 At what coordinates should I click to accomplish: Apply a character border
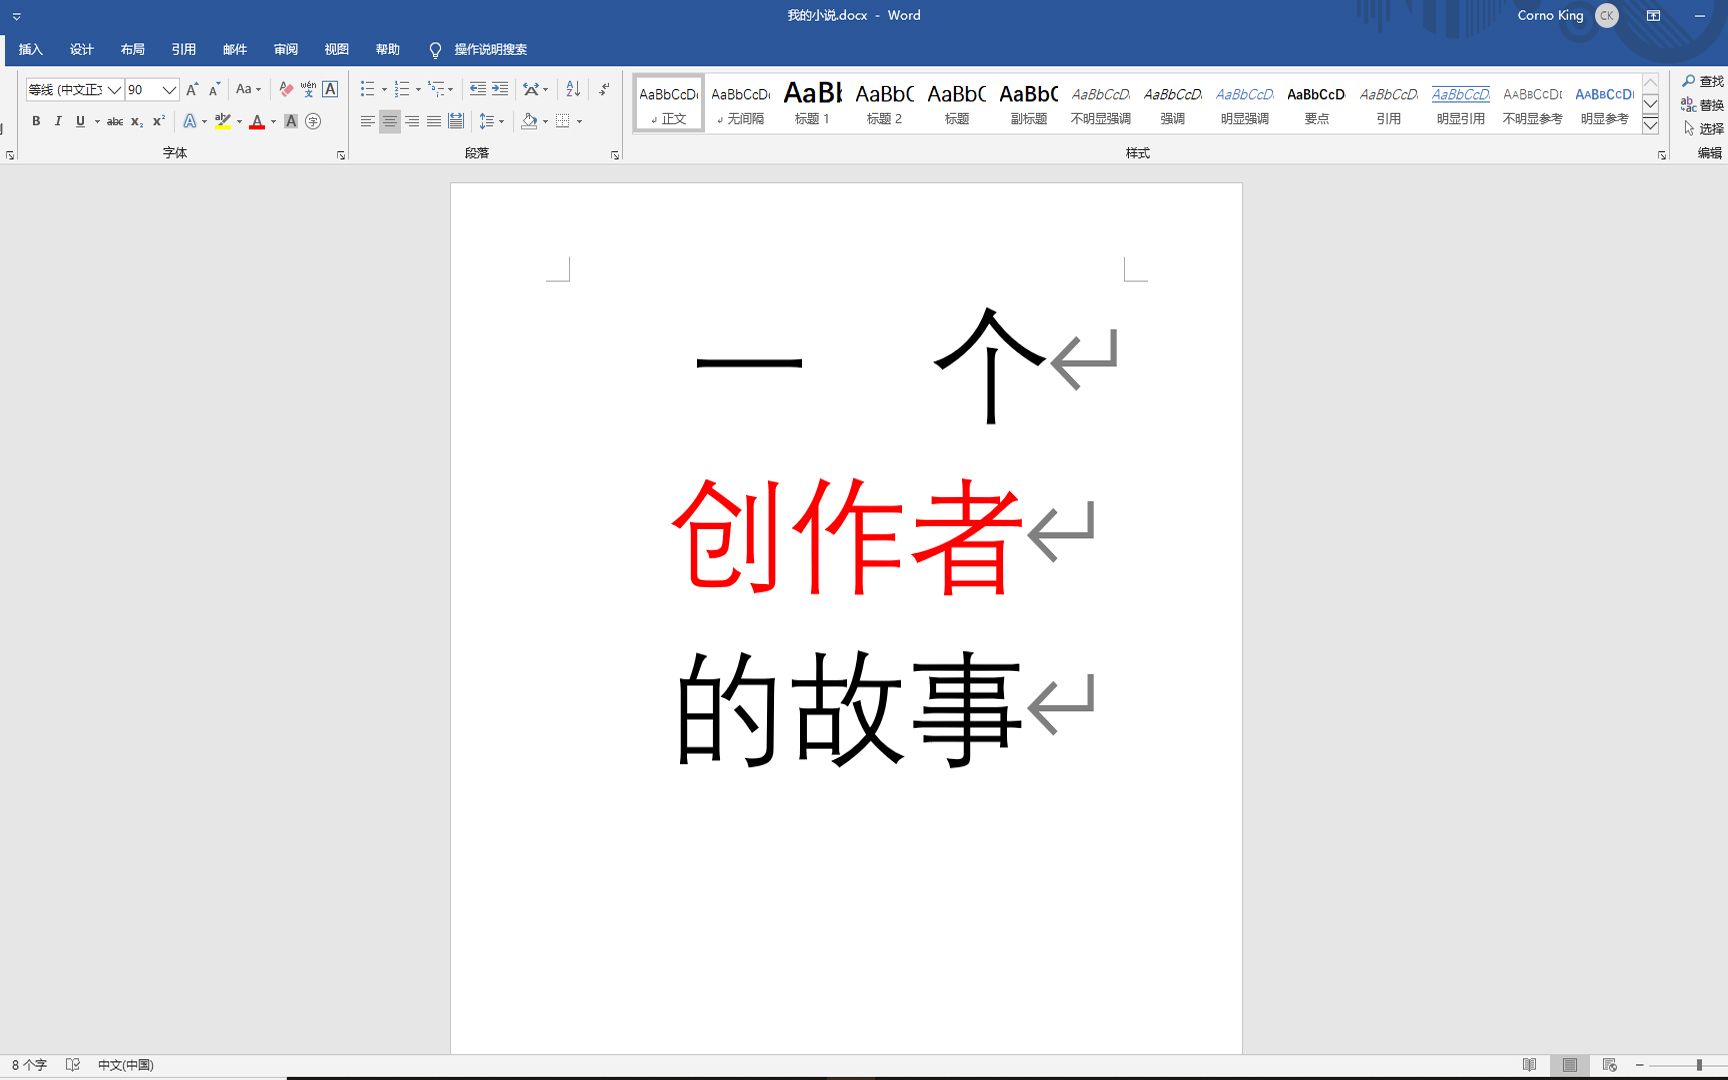[330, 89]
